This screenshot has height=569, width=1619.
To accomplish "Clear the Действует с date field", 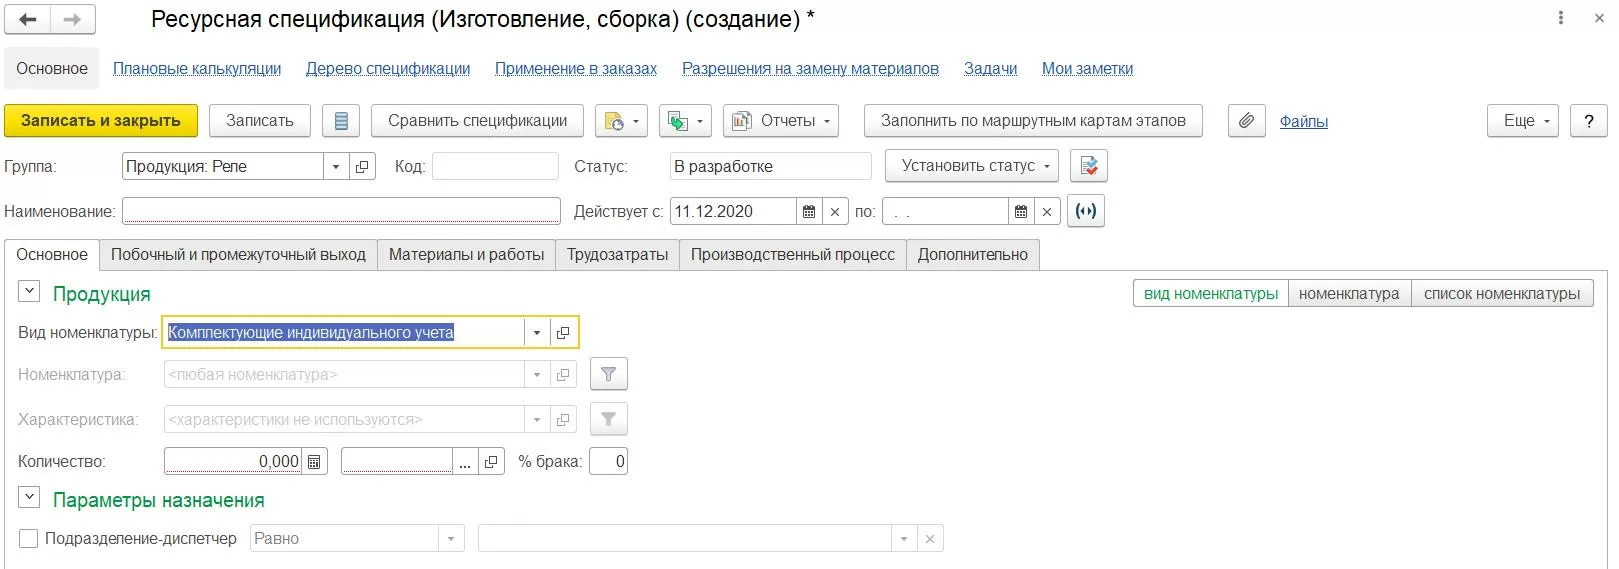I will pyautogui.click(x=835, y=212).
